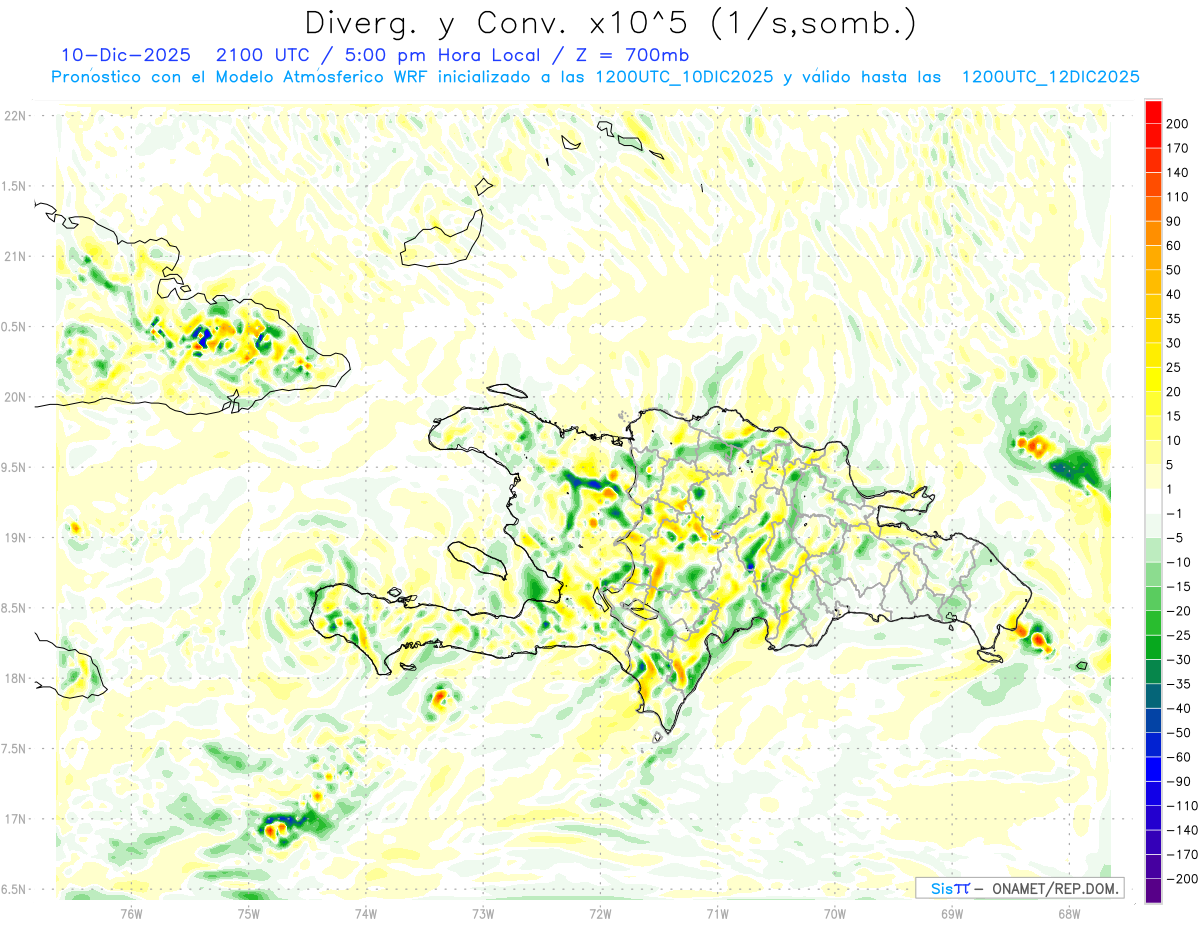The image size is (1200, 927).
Task: Click the '-170' value on the color scale
Action: point(1180,855)
